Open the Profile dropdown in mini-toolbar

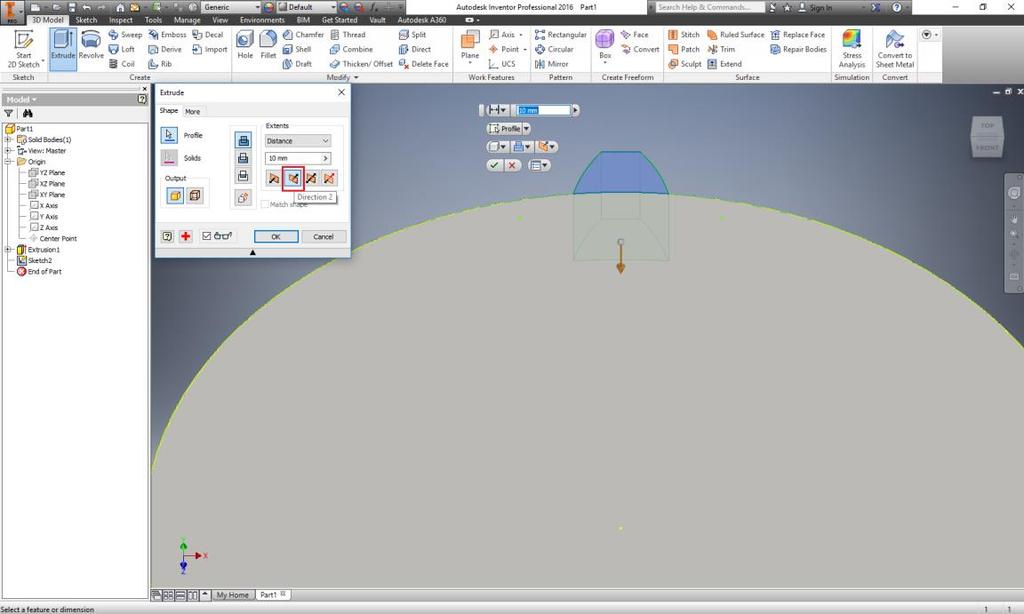[x=526, y=129]
